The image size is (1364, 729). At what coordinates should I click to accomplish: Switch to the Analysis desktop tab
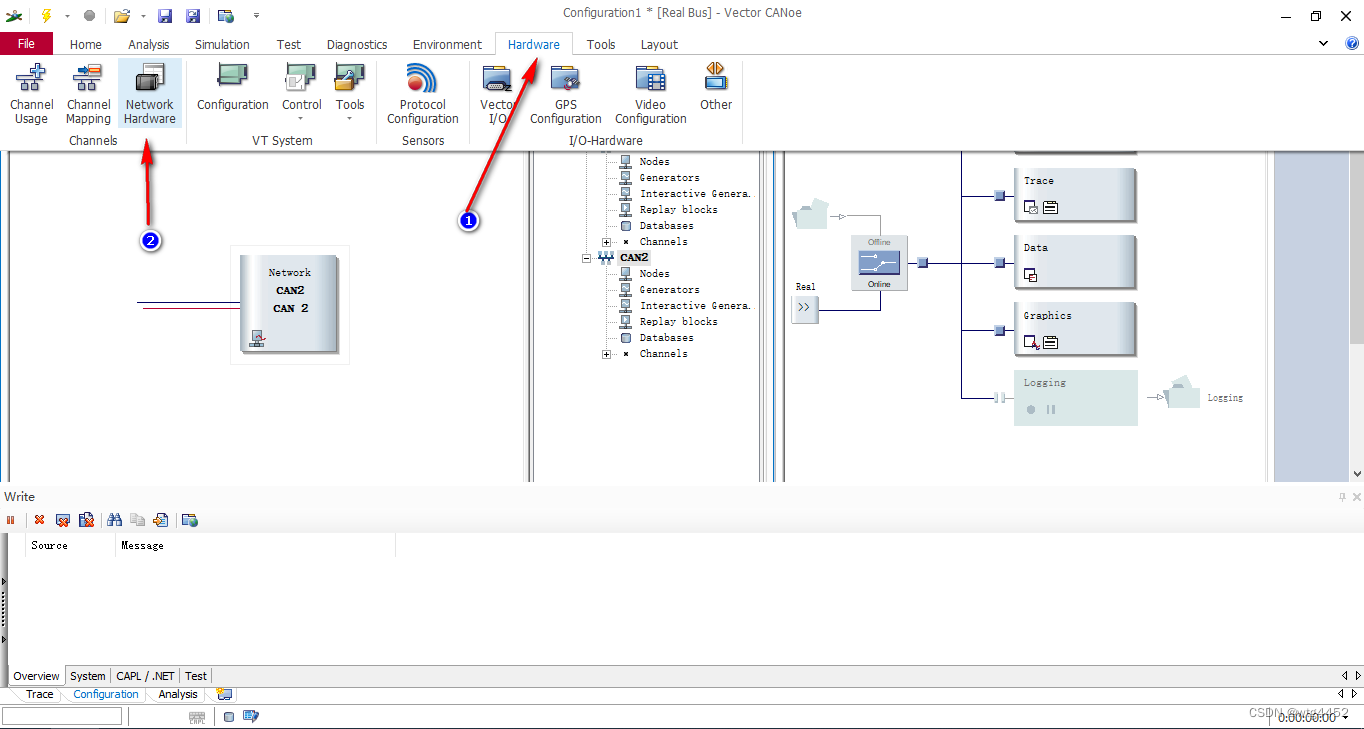[178, 694]
